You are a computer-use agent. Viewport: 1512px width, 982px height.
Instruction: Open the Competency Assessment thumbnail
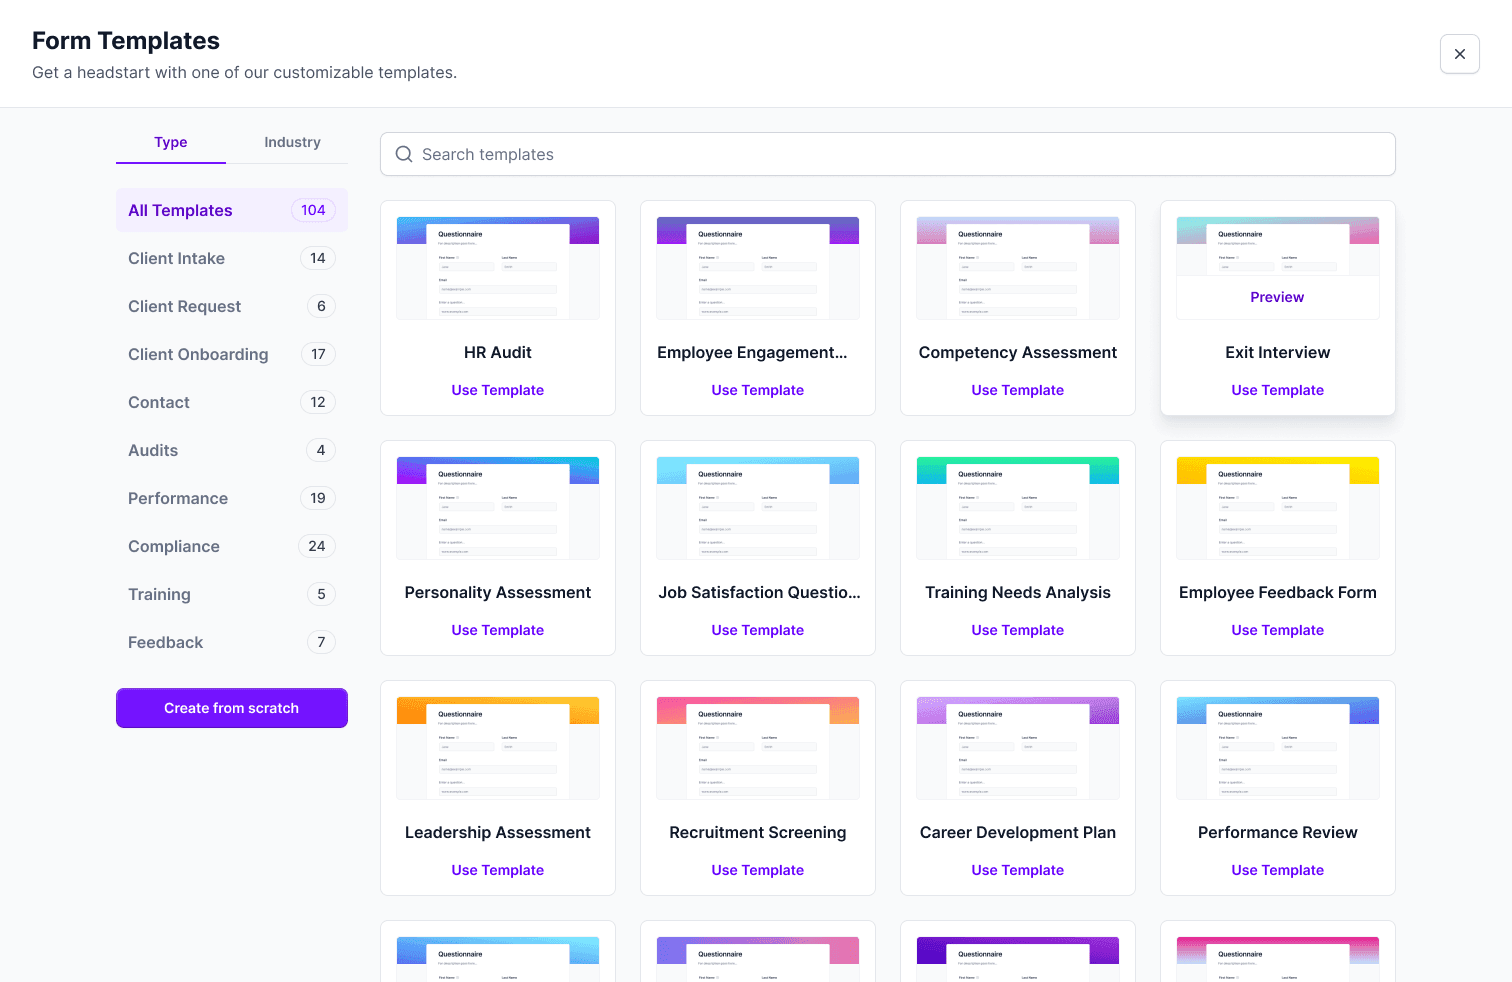pyautogui.click(x=1018, y=268)
